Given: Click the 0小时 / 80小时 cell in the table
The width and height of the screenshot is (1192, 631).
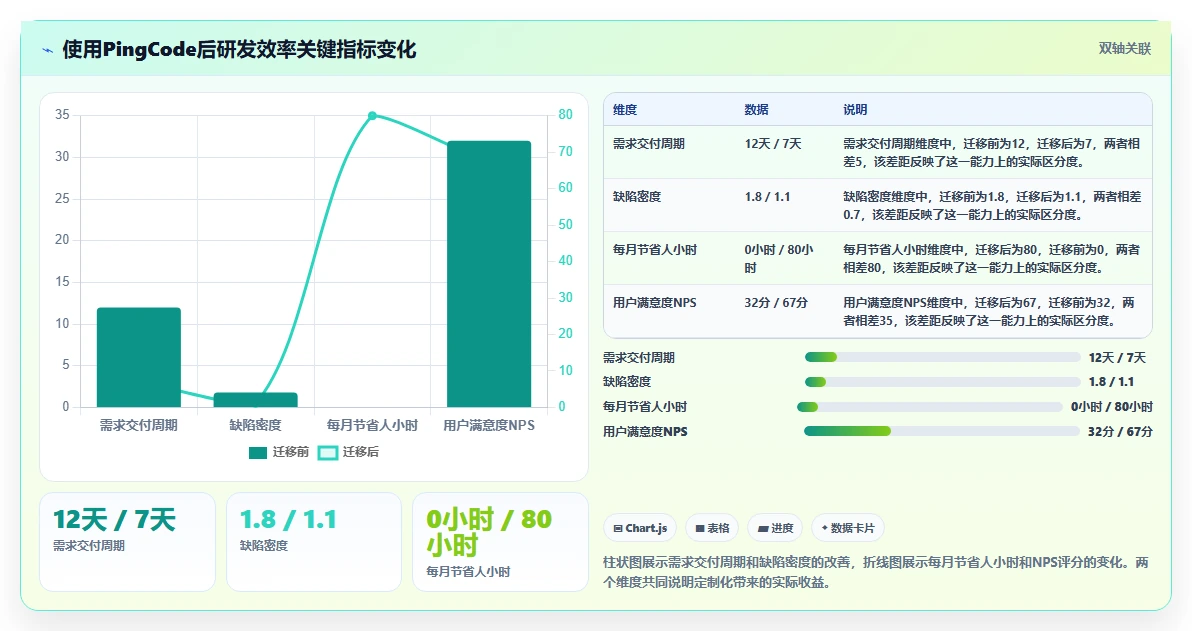Looking at the screenshot, I should [779, 258].
